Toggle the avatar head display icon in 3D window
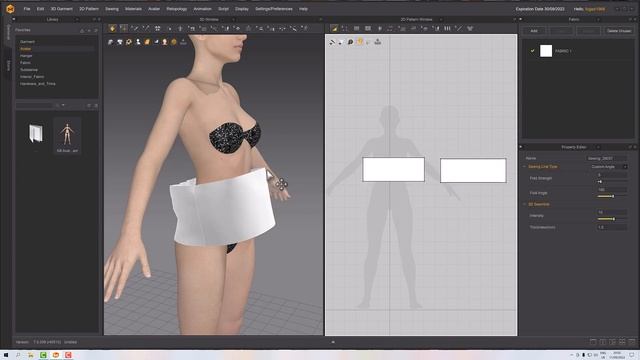640x360 pixels. point(165,42)
